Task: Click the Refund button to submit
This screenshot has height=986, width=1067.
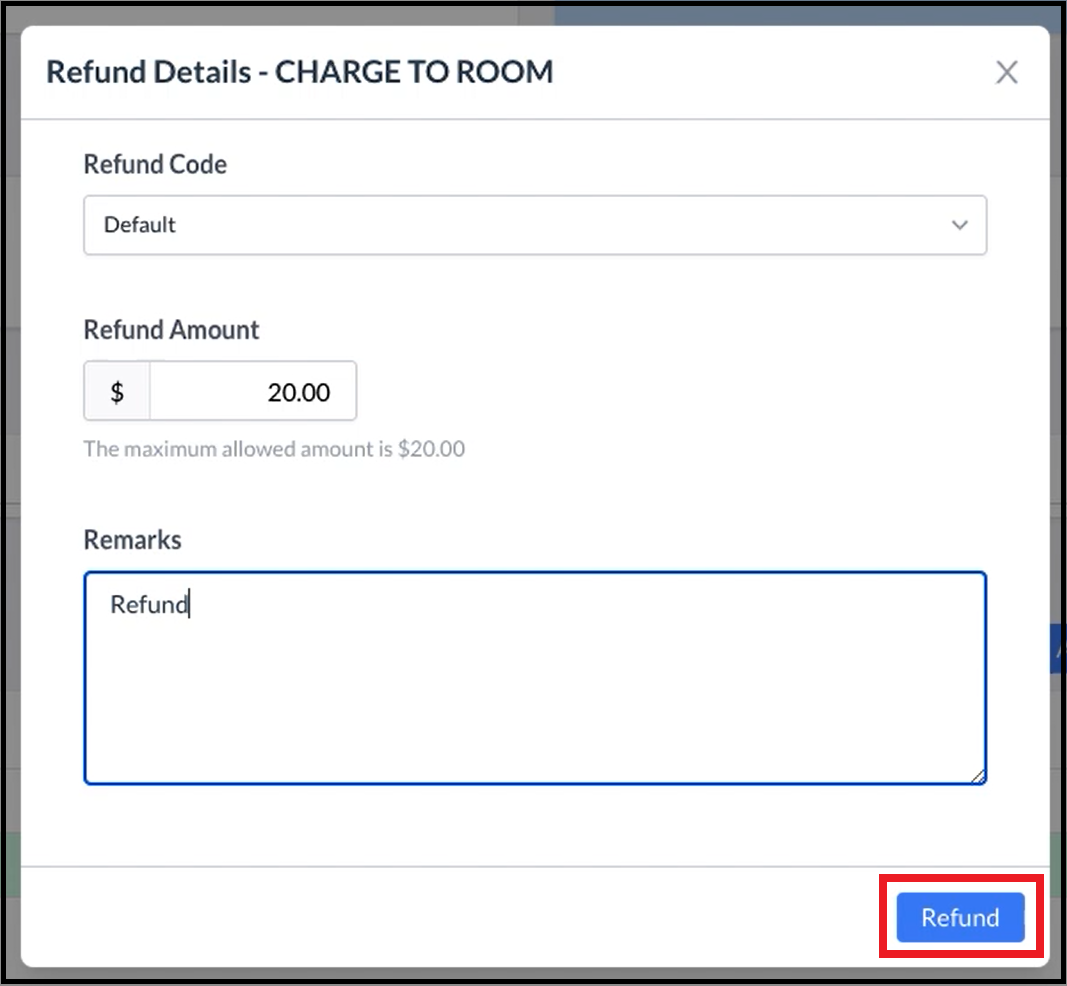Action: click(958, 917)
